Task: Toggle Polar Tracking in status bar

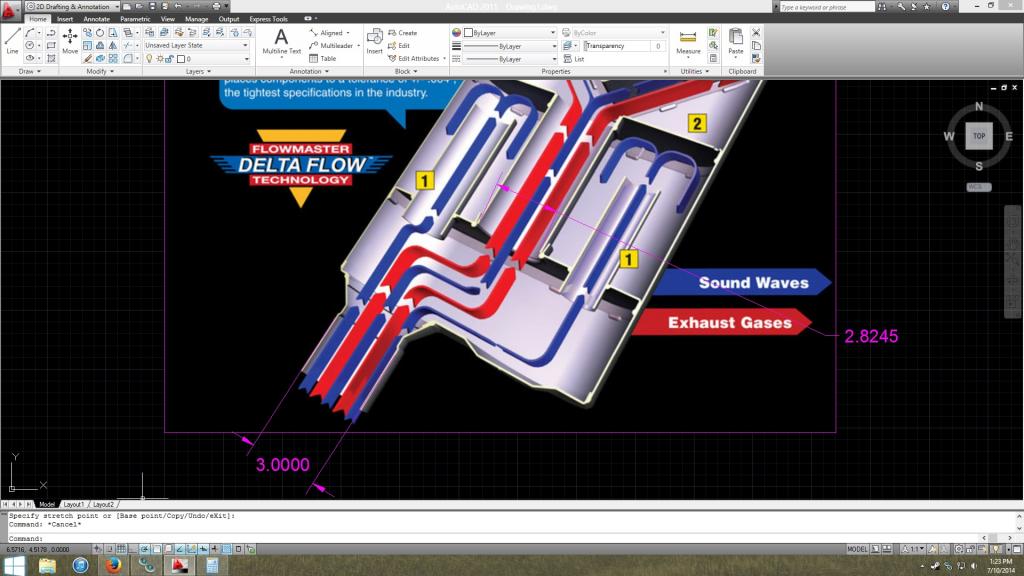Action: (144, 549)
